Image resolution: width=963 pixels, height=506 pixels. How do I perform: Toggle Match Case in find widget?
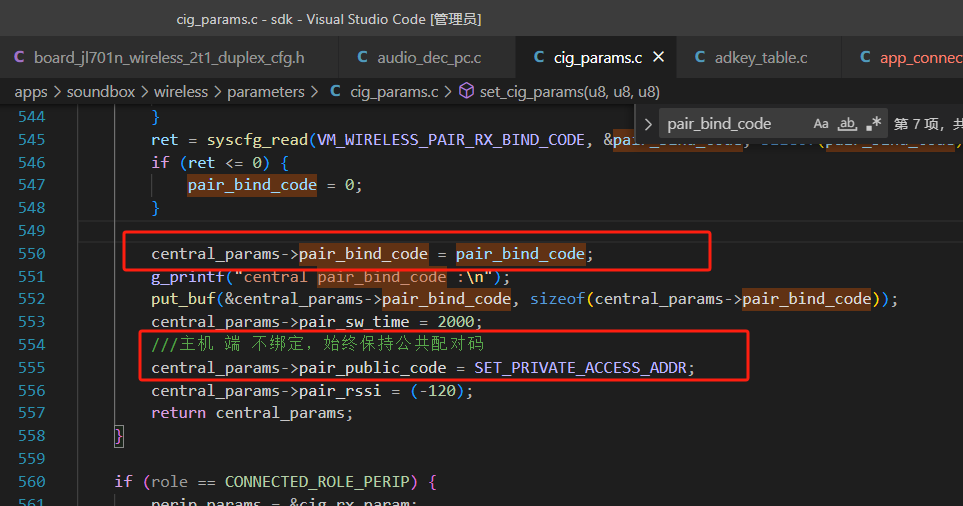821,124
